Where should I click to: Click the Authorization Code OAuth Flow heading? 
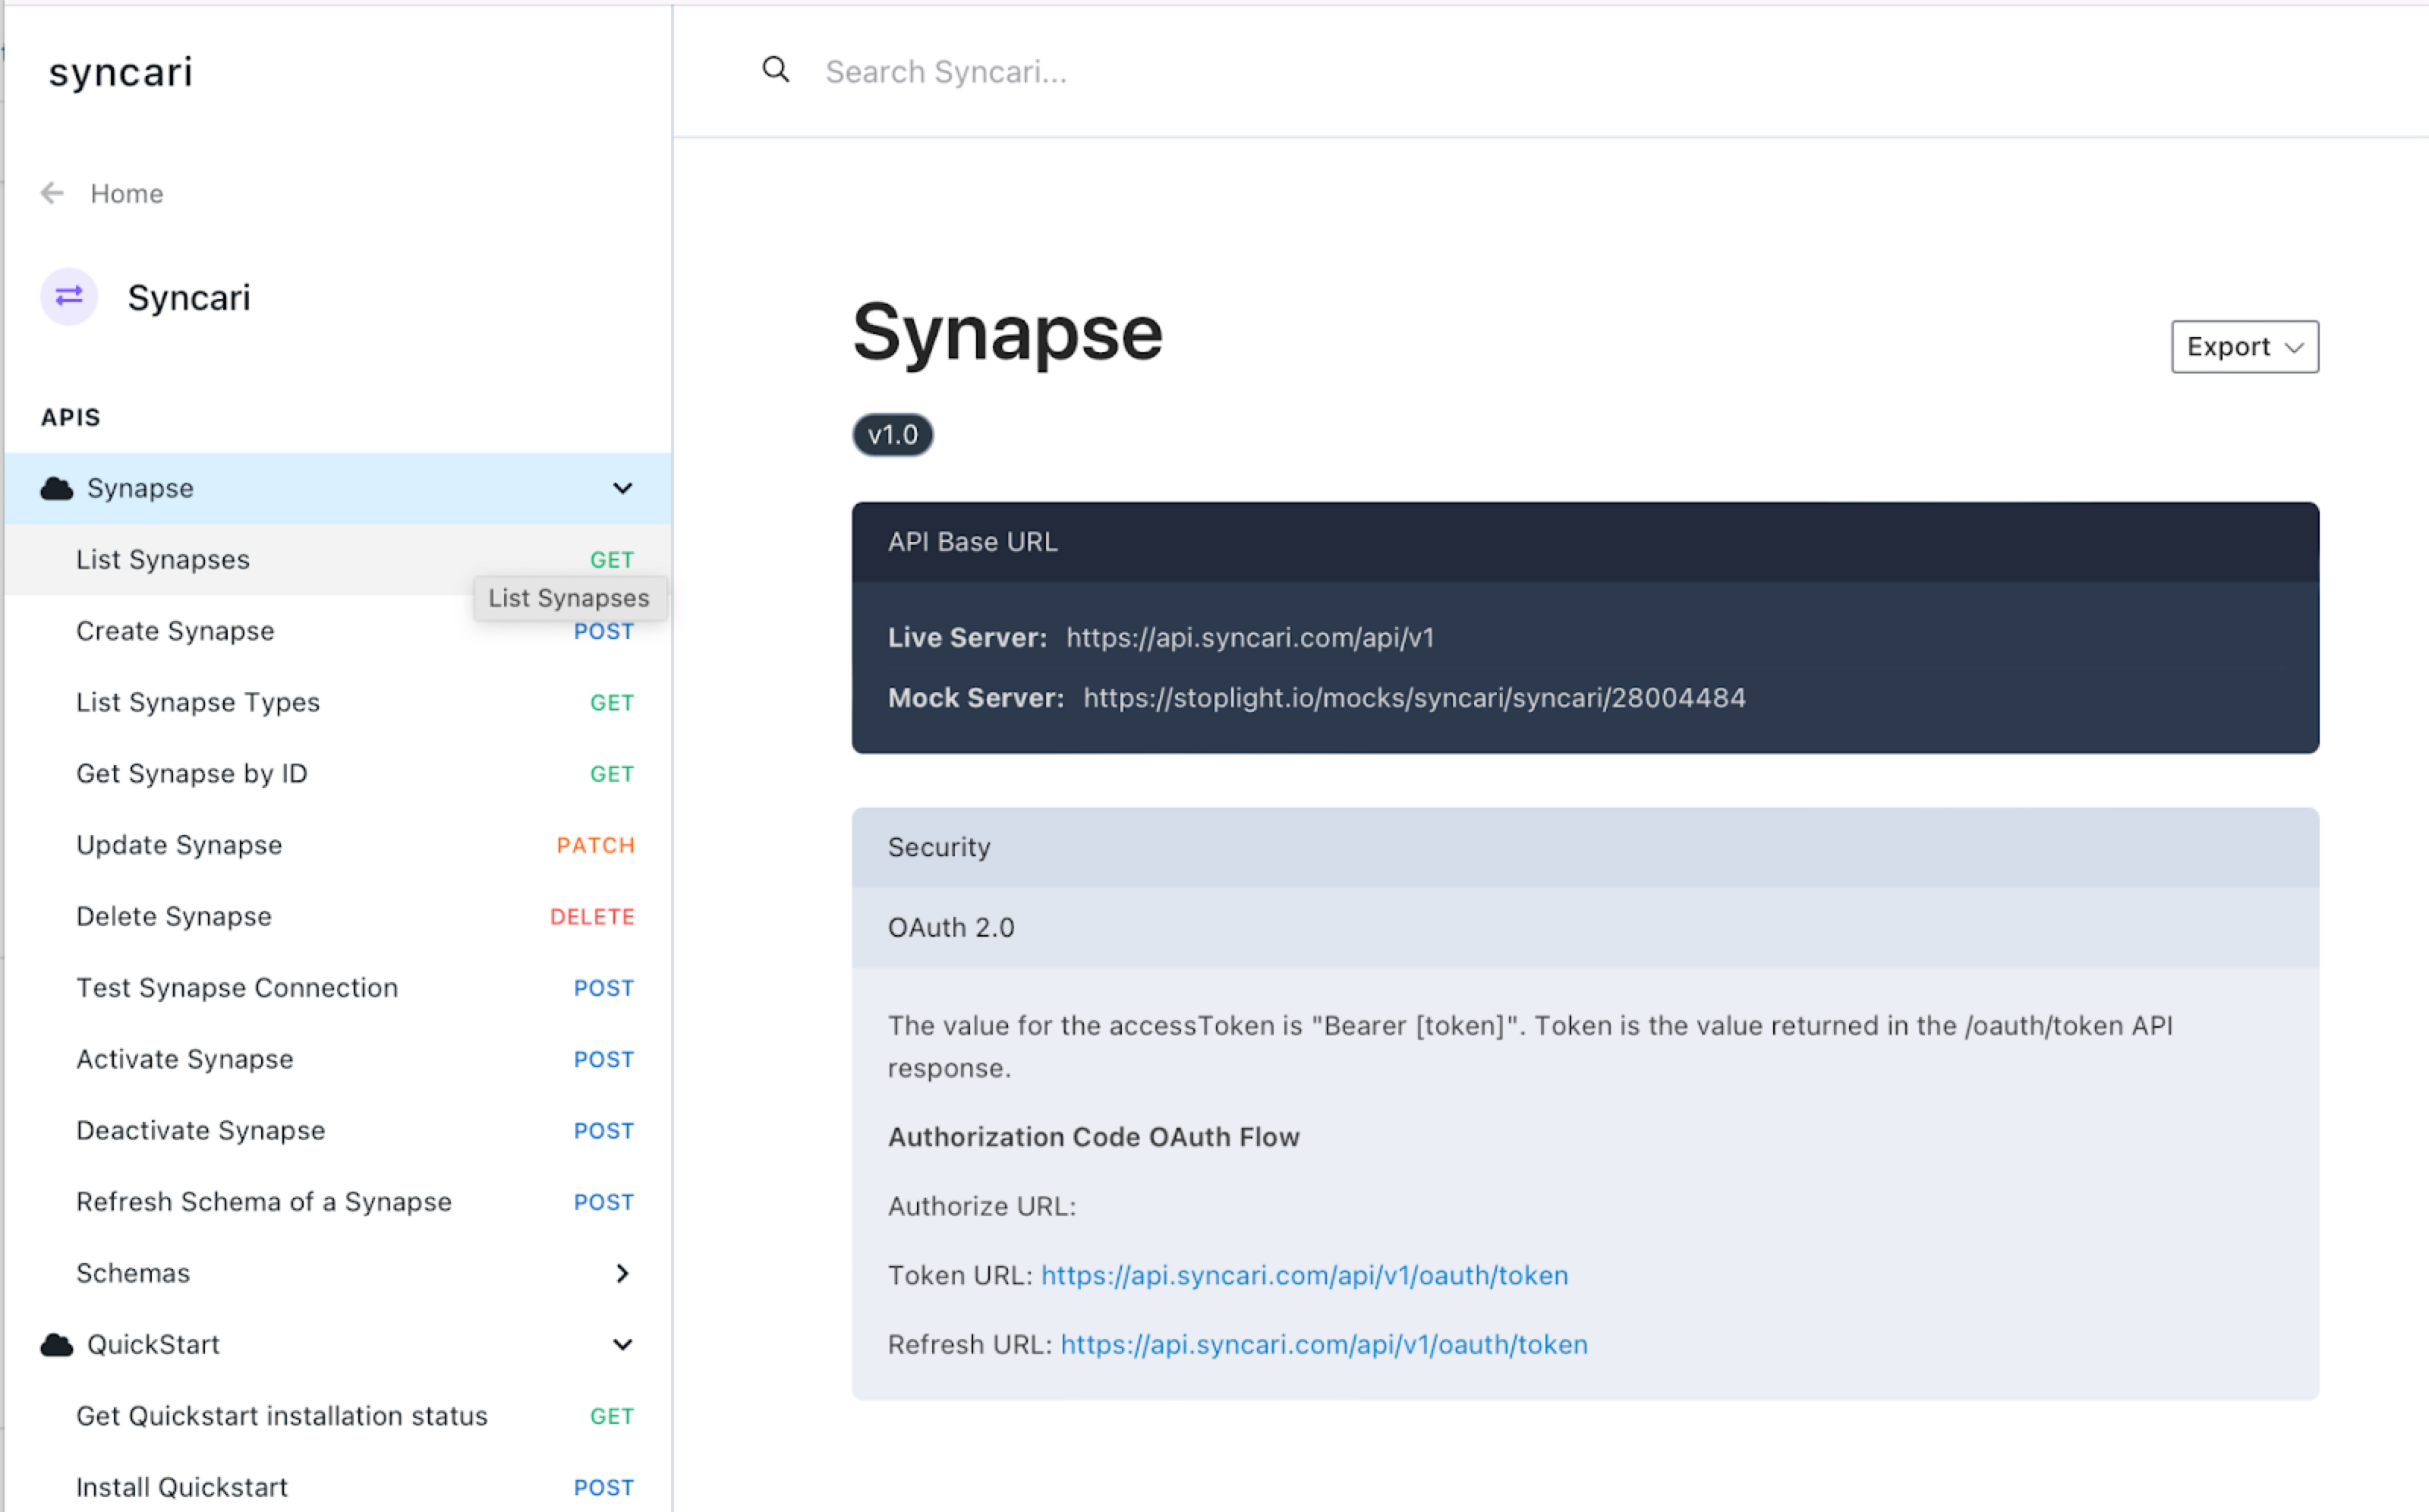coord(1093,1137)
